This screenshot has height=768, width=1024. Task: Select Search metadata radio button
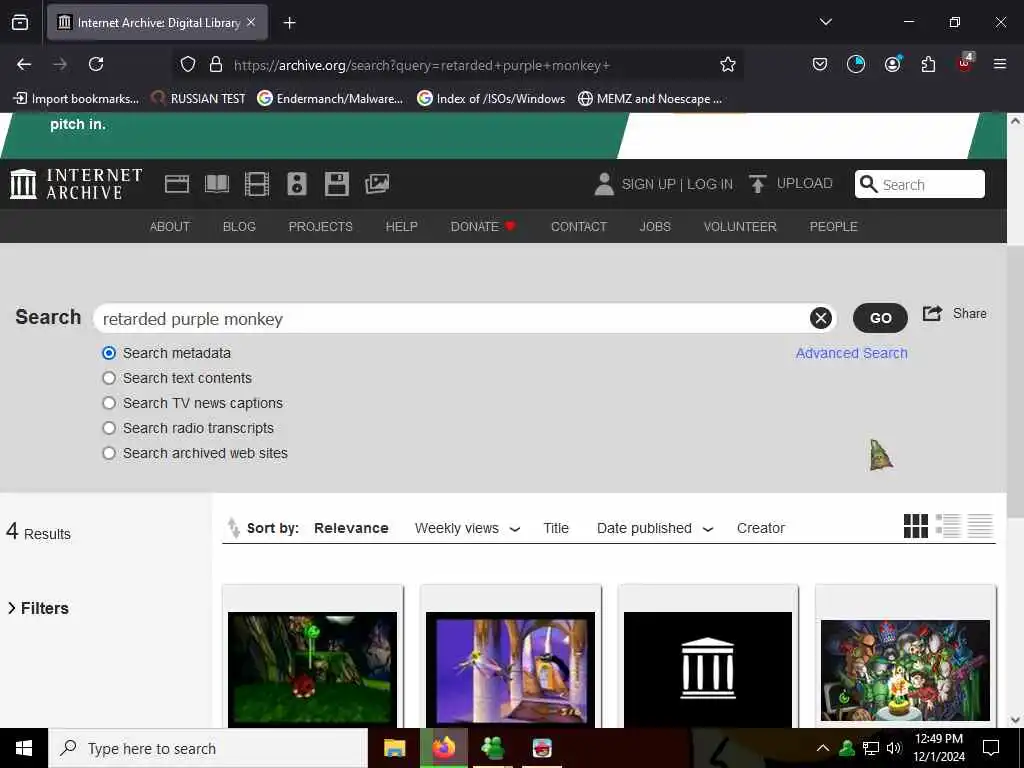tap(109, 353)
